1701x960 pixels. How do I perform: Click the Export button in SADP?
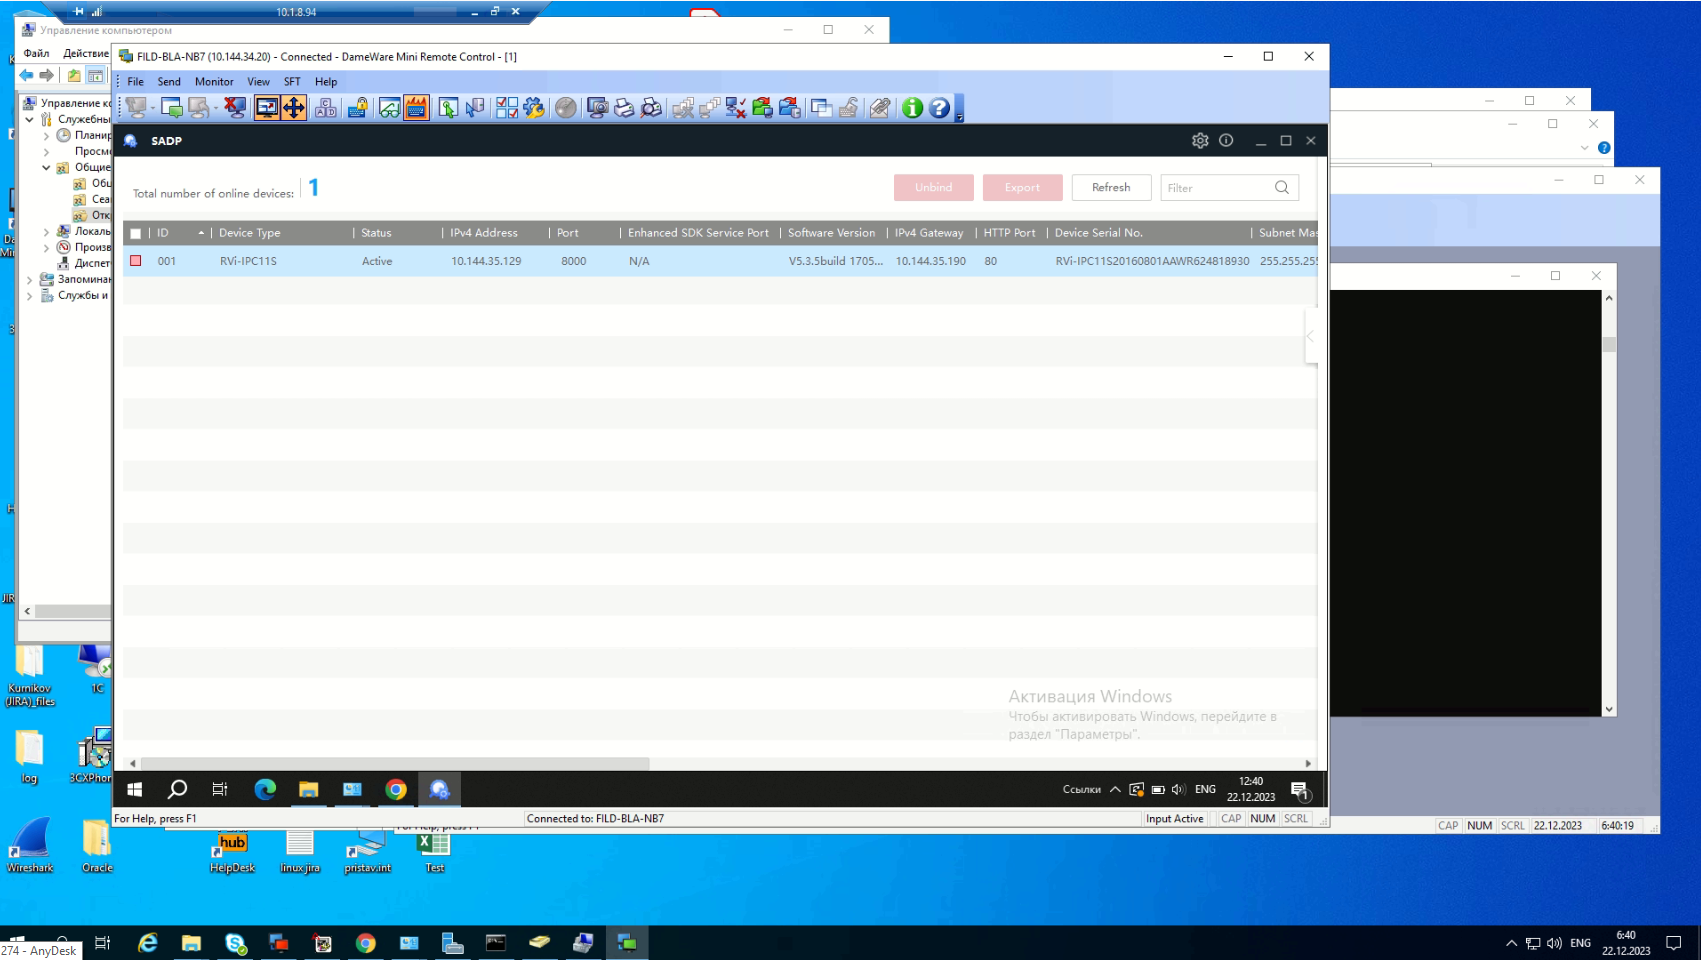point(1022,188)
